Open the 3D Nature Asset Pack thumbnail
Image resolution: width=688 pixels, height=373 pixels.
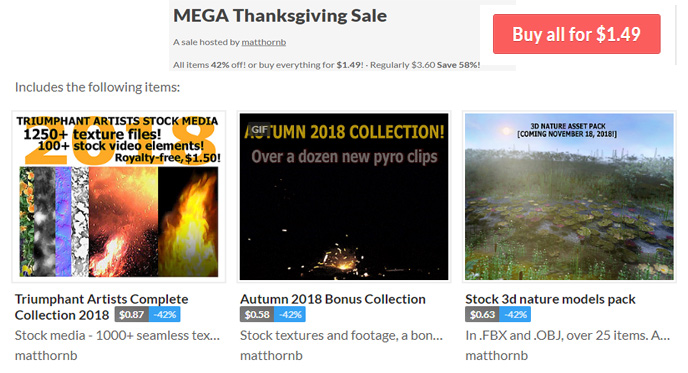coord(569,197)
